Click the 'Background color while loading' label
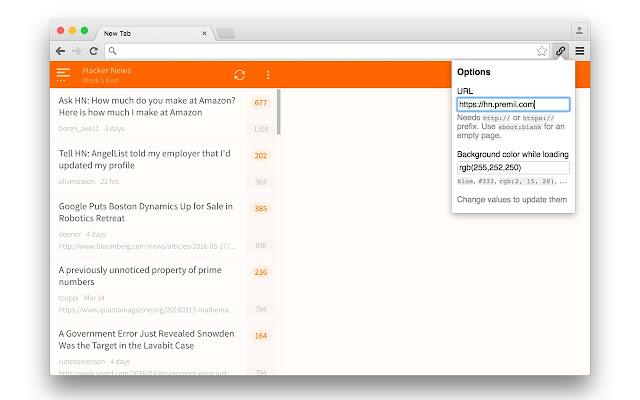The height and width of the screenshot is (400, 640). point(513,154)
